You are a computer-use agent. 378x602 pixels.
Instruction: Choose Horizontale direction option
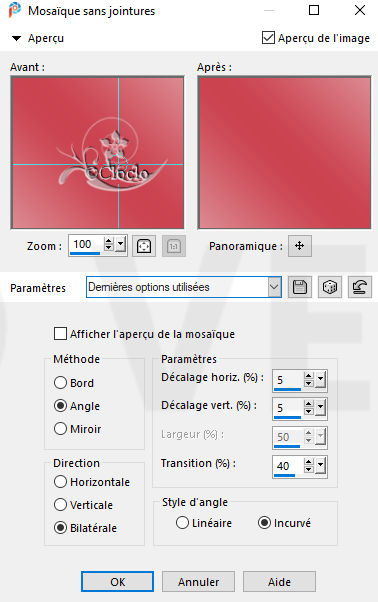point(60,481)
